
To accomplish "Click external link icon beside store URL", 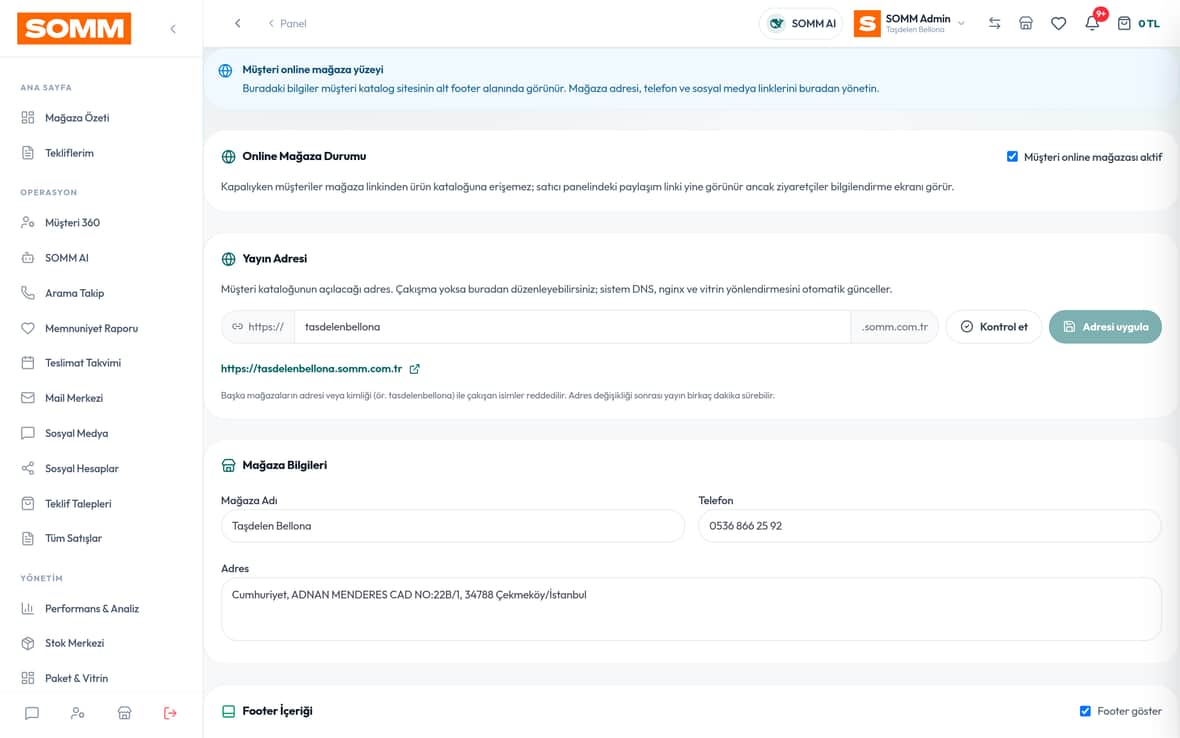I will click(x=415, y=369).
